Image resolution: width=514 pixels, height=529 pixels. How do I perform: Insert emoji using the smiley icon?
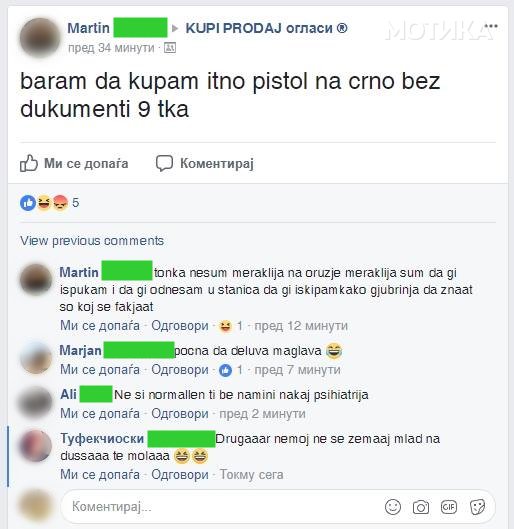tap(393, 507)
